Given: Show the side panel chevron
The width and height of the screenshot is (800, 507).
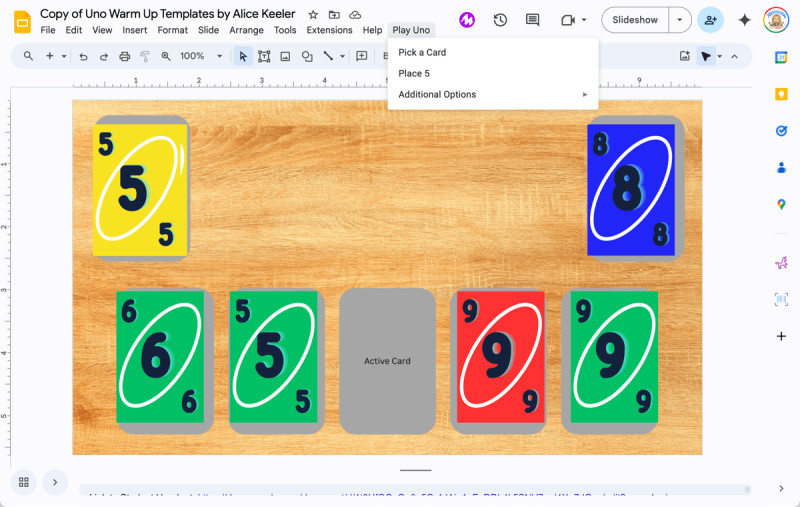Looking at the screenshot, I should [781, 489].
